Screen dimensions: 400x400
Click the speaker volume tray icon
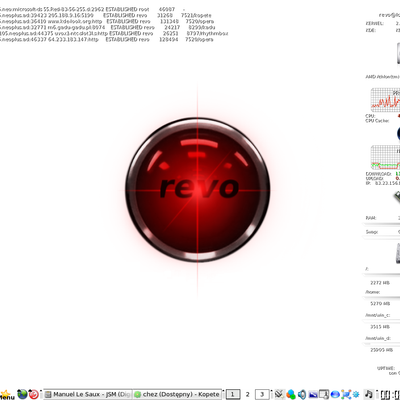coord(302,394)
